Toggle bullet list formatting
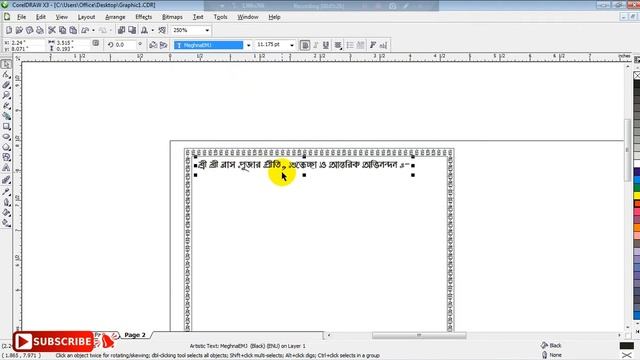The width and height of the screenshot is (640, 360). (350, 45)
